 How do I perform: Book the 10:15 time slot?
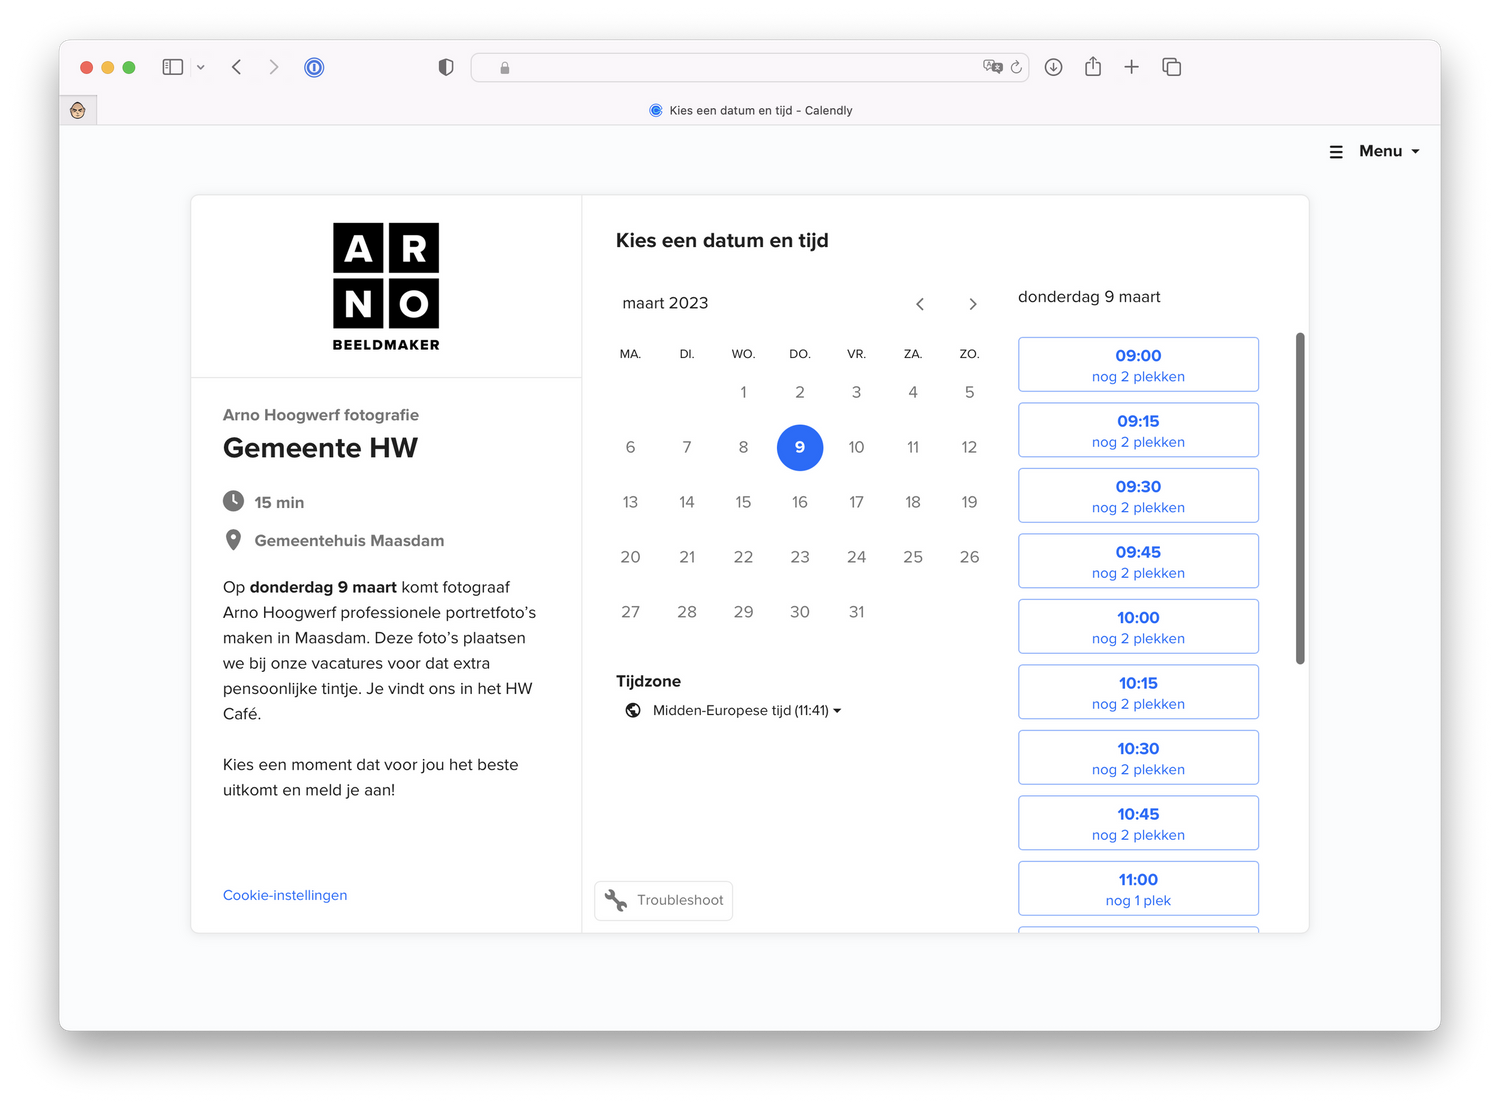(x=1138, y=692)
